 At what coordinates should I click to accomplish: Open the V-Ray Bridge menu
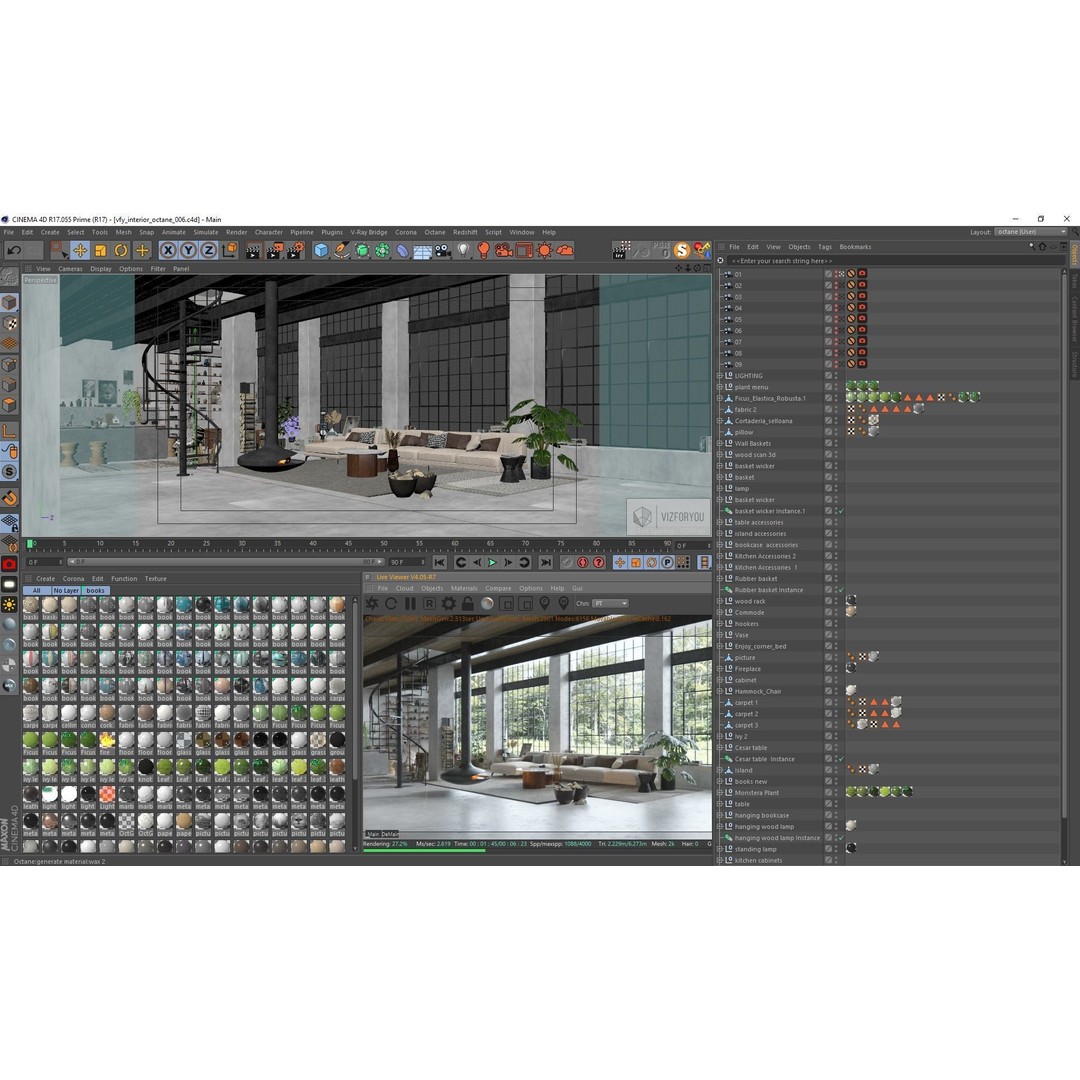[x=368, y=232]
